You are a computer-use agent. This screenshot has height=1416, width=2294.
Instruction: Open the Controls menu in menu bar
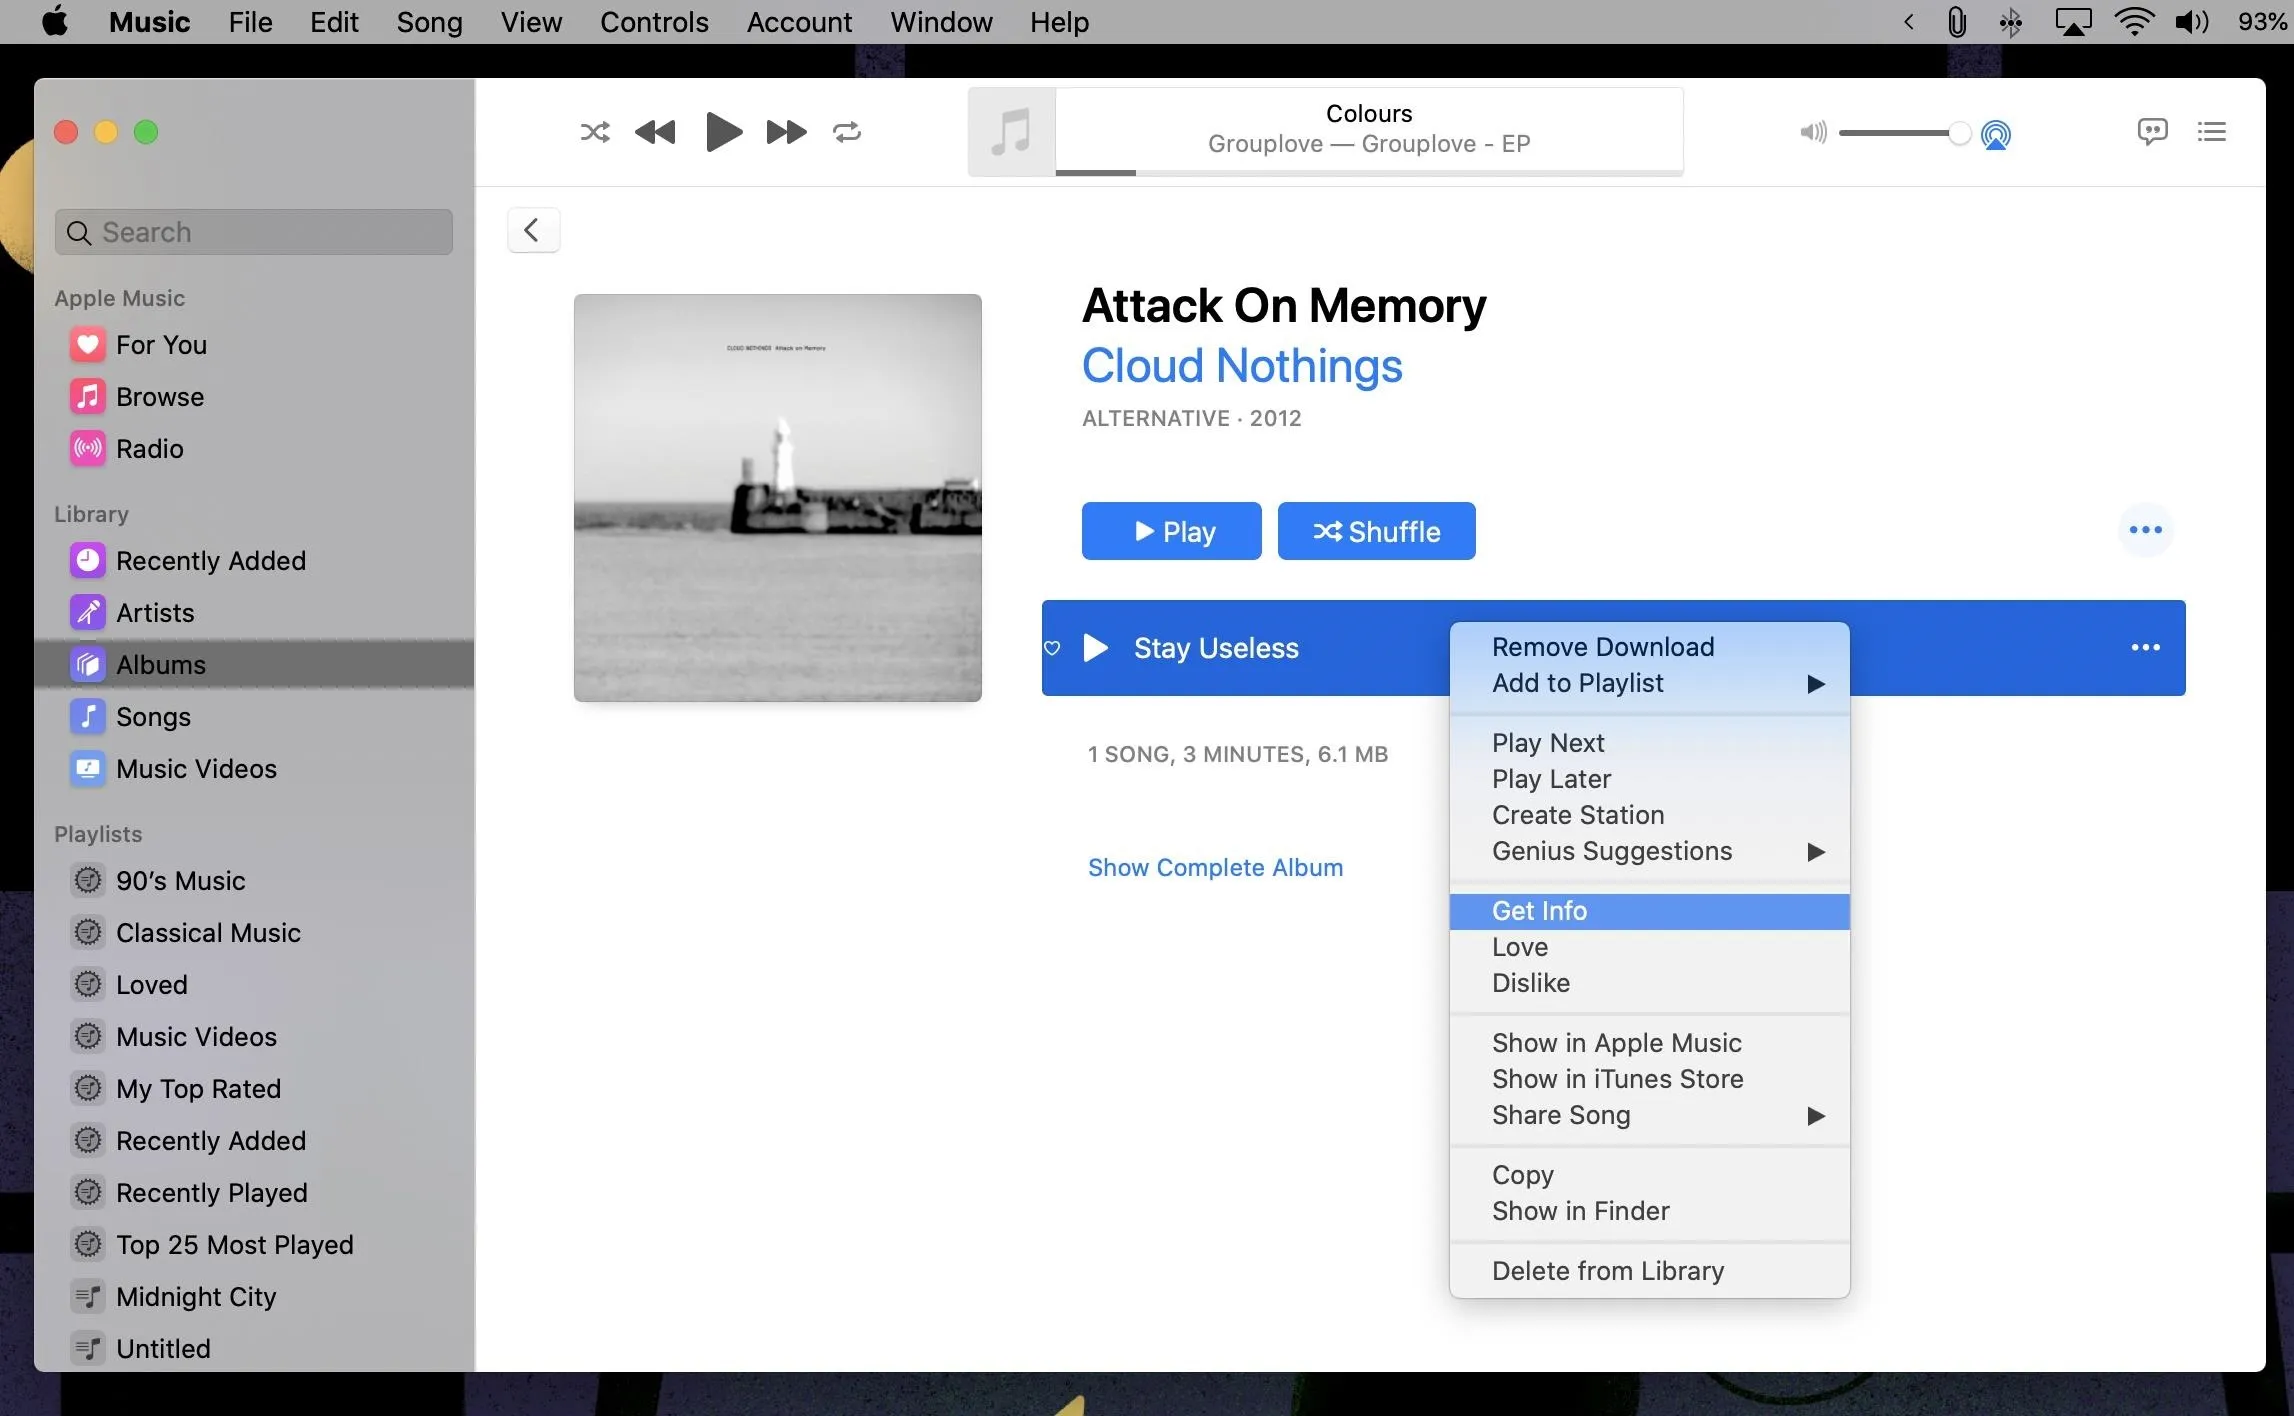click(654, 22)
